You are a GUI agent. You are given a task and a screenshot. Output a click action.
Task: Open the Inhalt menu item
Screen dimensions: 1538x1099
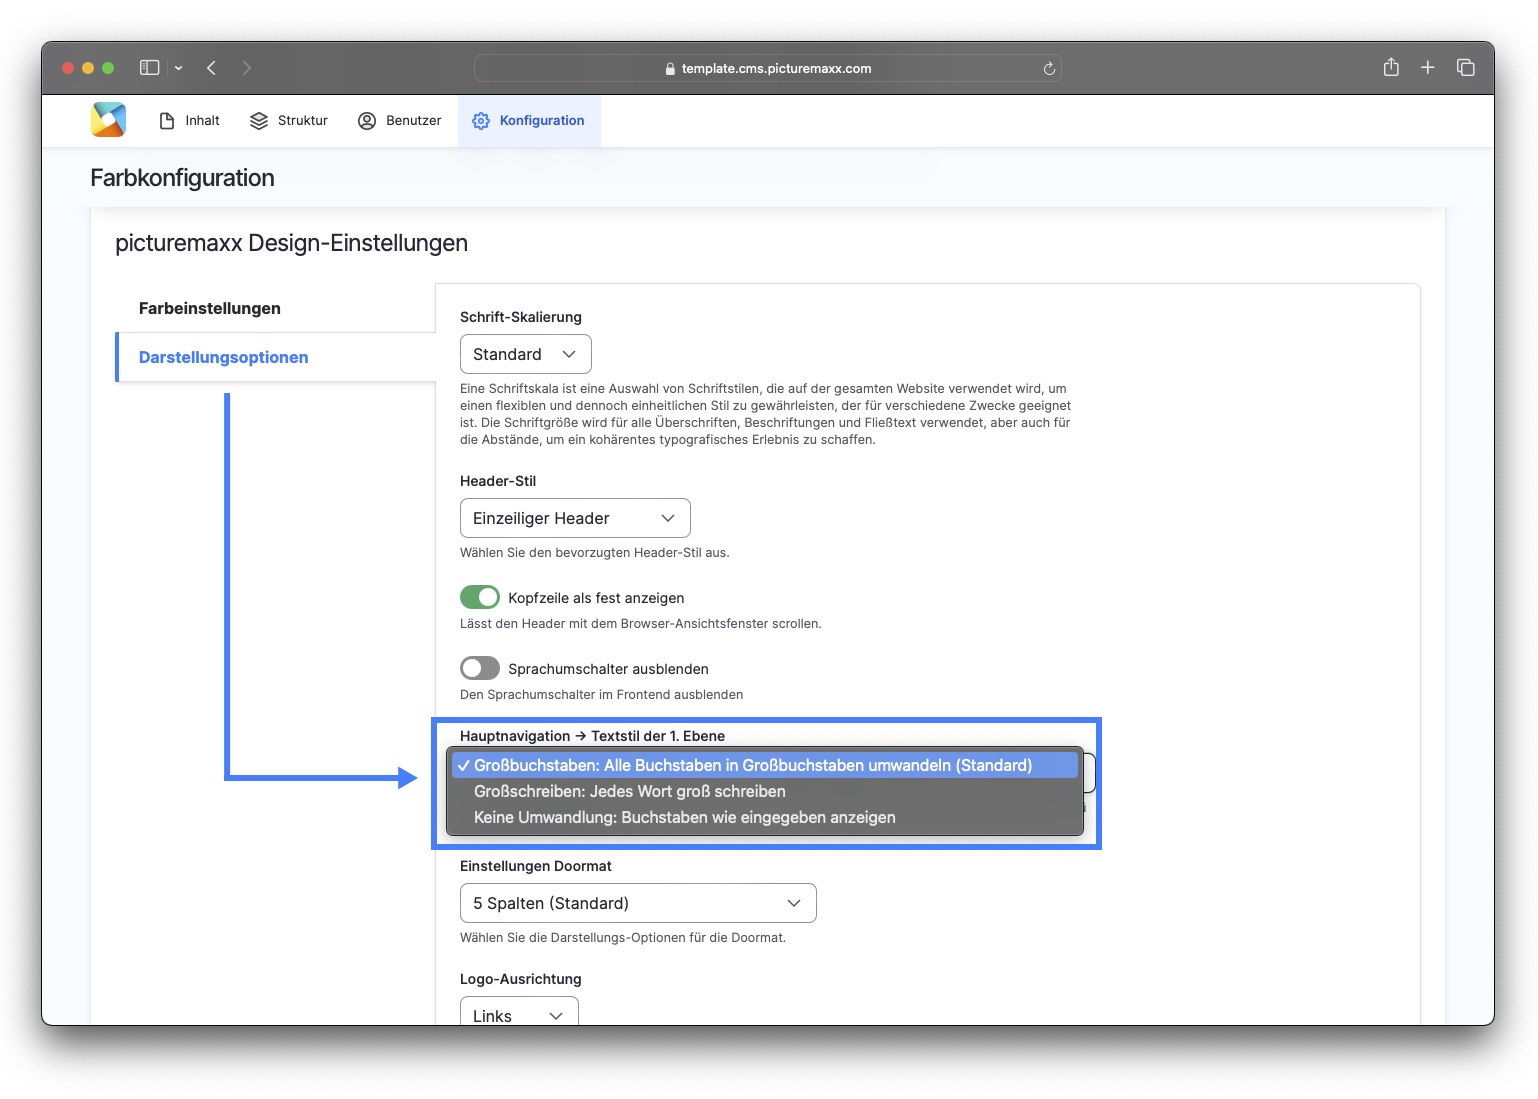click(x=189, y=121)
